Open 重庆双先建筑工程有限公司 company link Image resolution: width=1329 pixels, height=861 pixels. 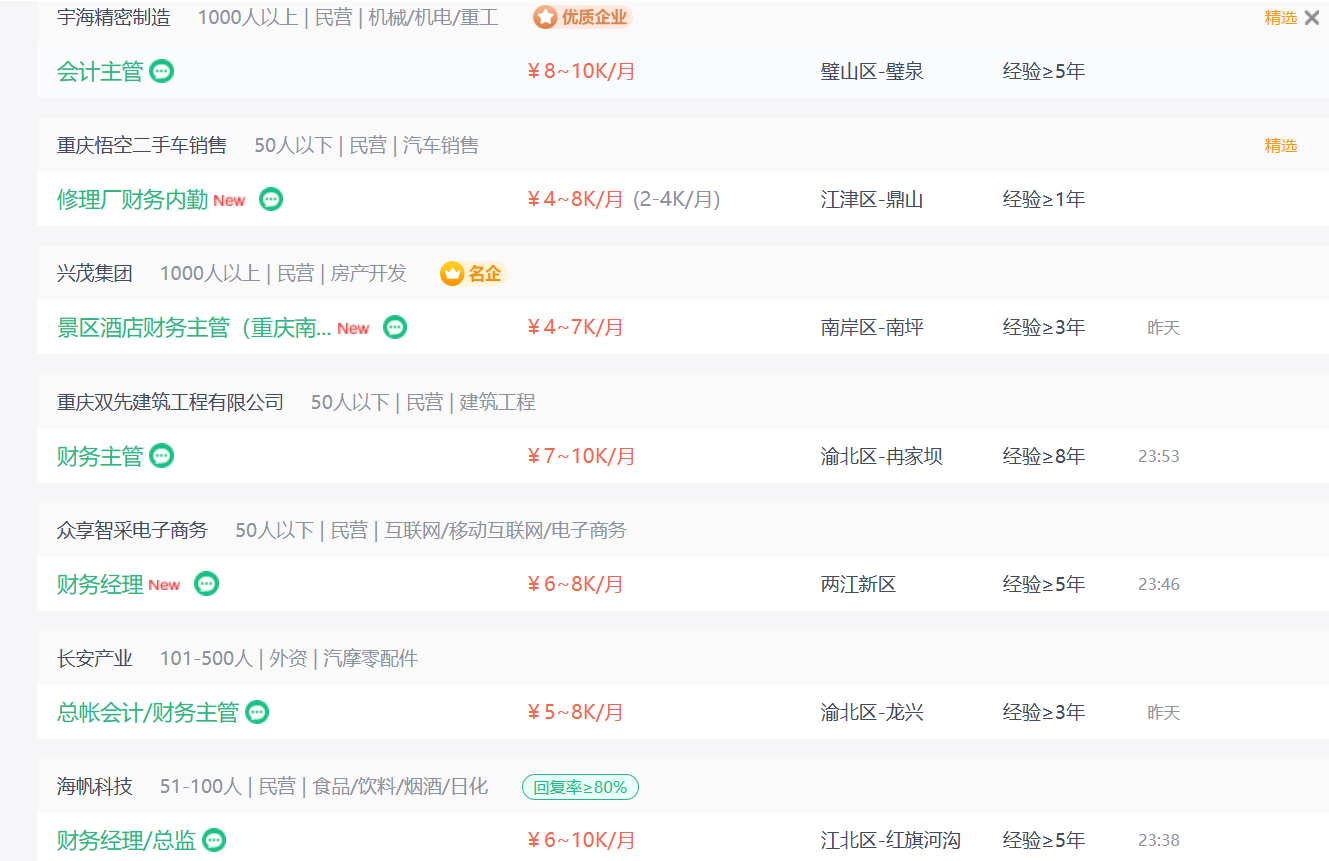pyautogui.click(x=171, y=402)
